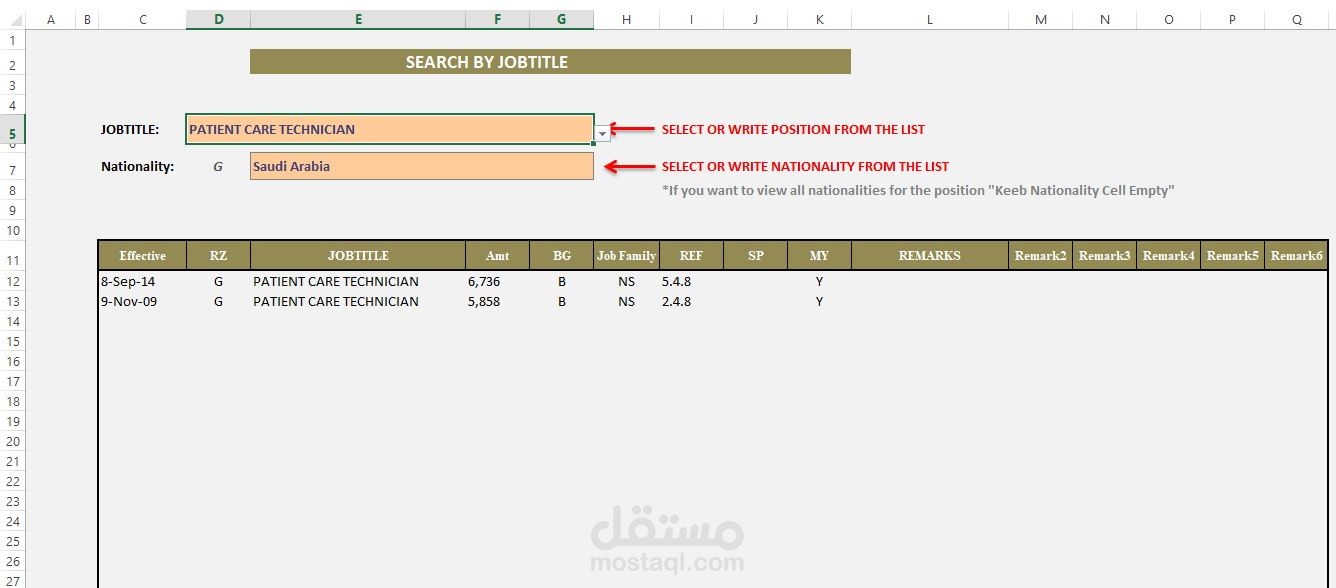Select row 1 header
This screenshot has width=1336, height=588.
click(12, 41)
